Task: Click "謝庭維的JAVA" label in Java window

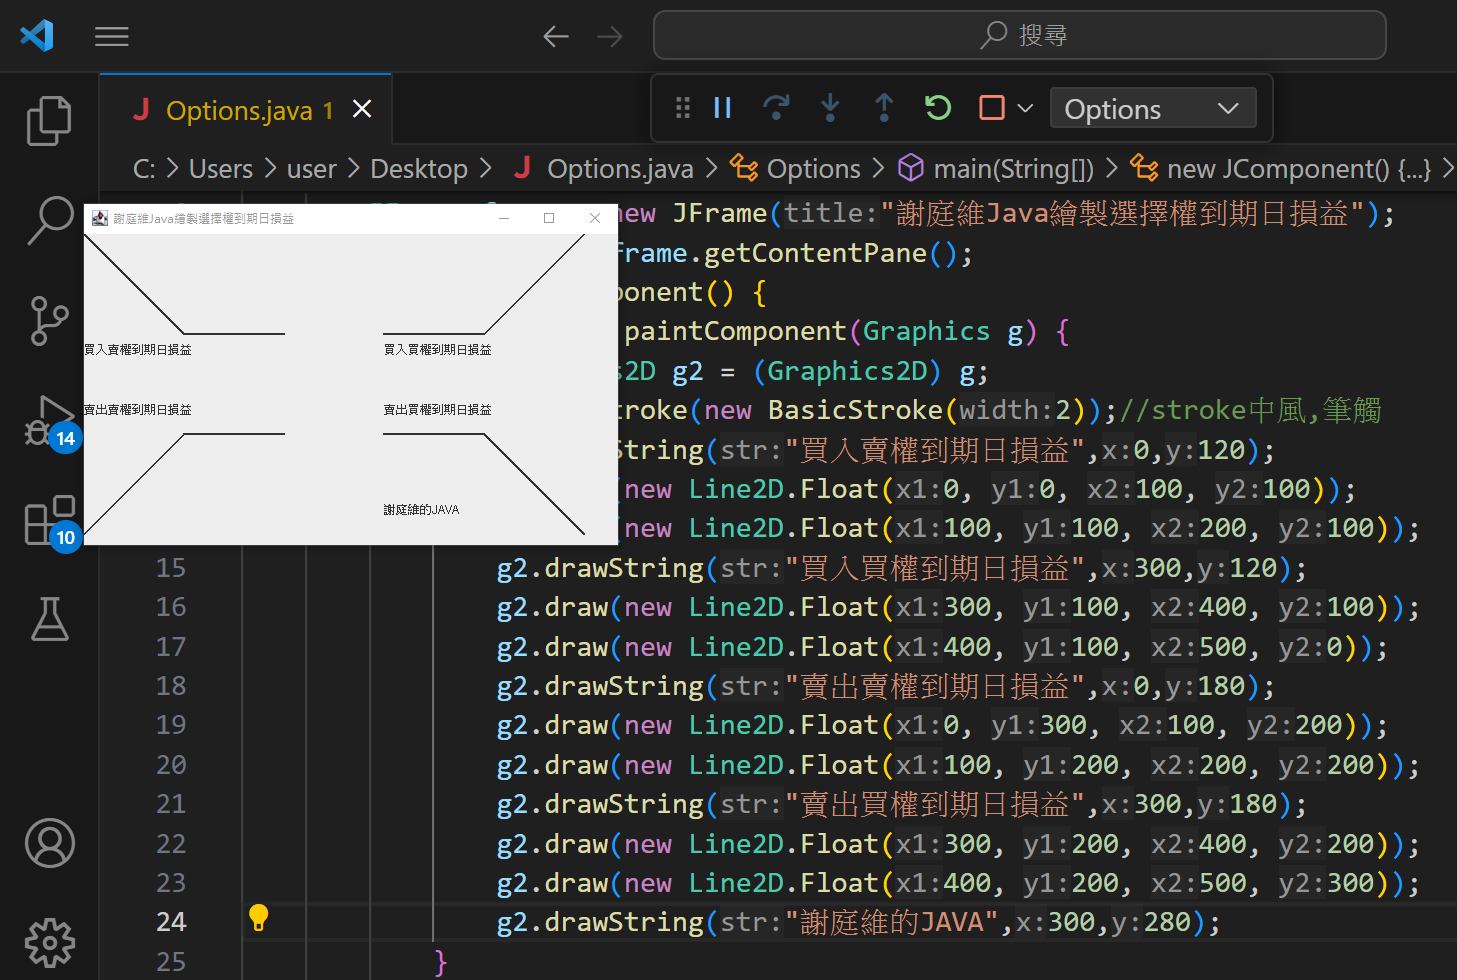Action: point(422,510)
